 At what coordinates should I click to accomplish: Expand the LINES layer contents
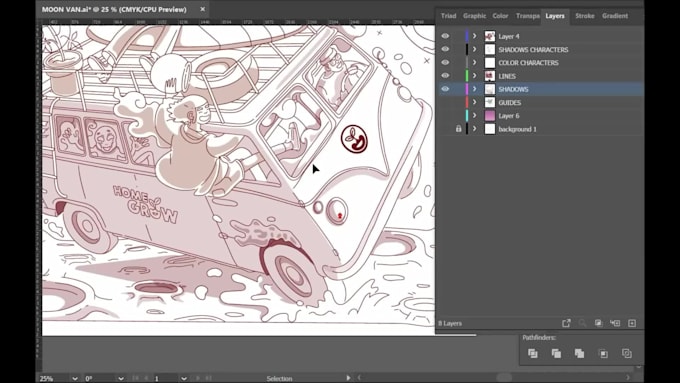(x=474, y=75)
